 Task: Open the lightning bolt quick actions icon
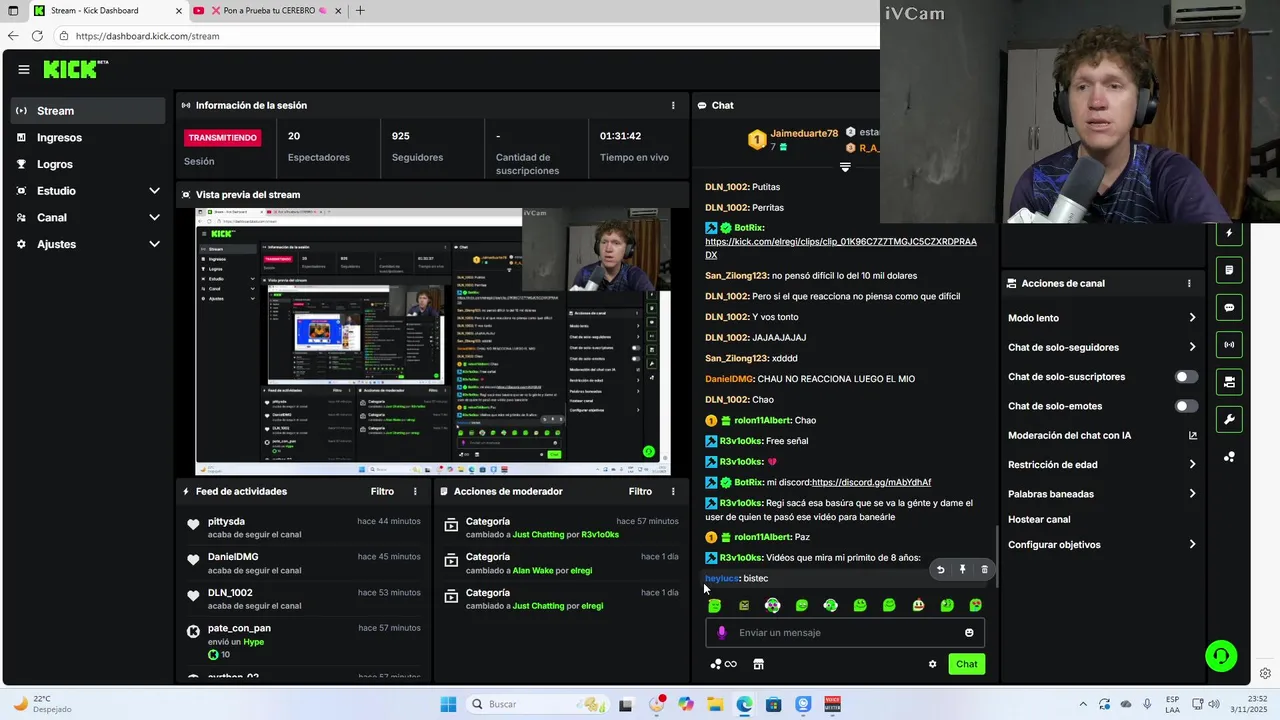click(1229, 233)
